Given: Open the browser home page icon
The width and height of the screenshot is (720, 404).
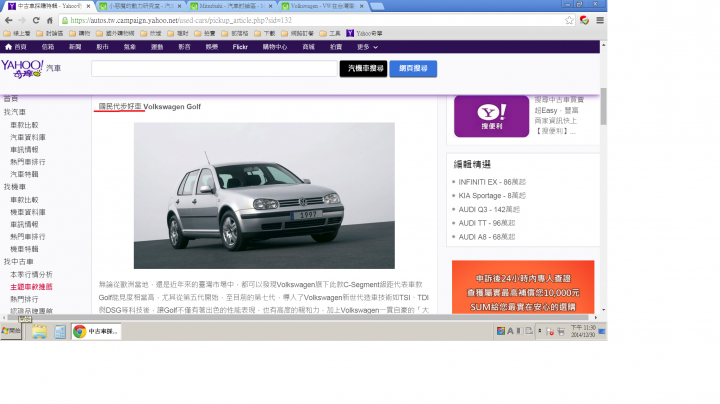Looking at the screenshot, I should (50, 20).
